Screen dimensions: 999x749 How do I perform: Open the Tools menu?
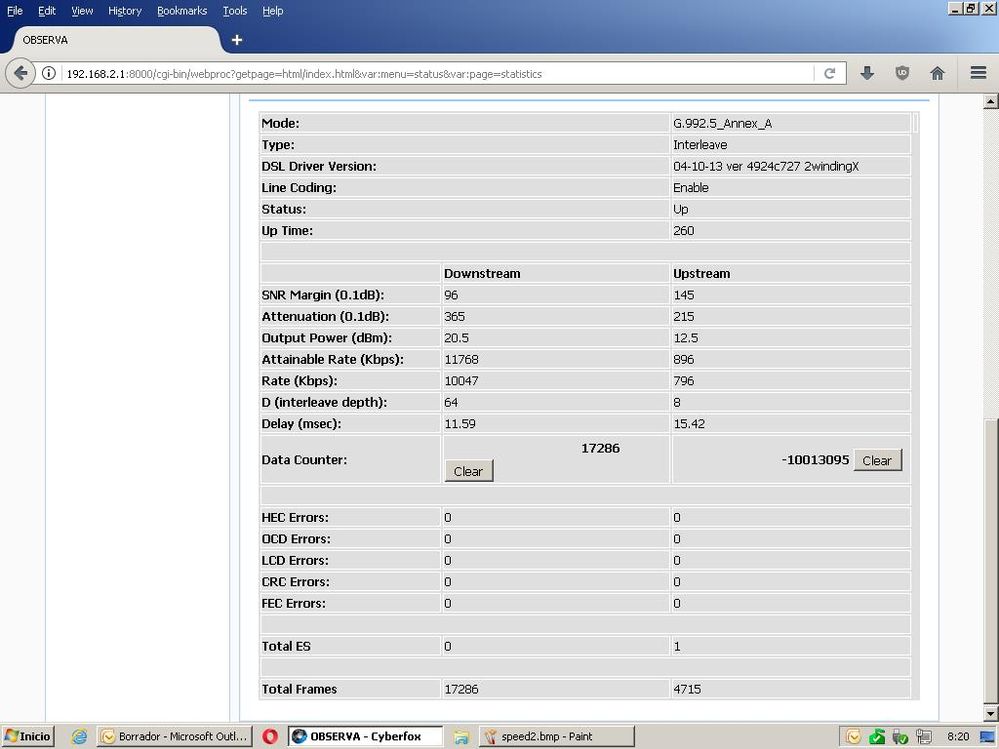[x=235, y=11]
